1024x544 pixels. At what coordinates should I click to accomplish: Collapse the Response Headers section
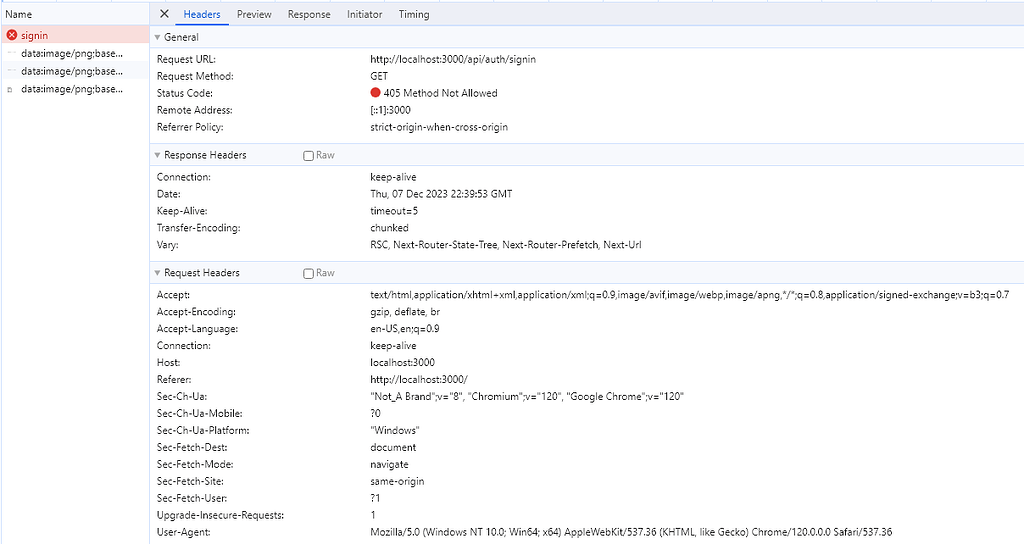(157, 156)
